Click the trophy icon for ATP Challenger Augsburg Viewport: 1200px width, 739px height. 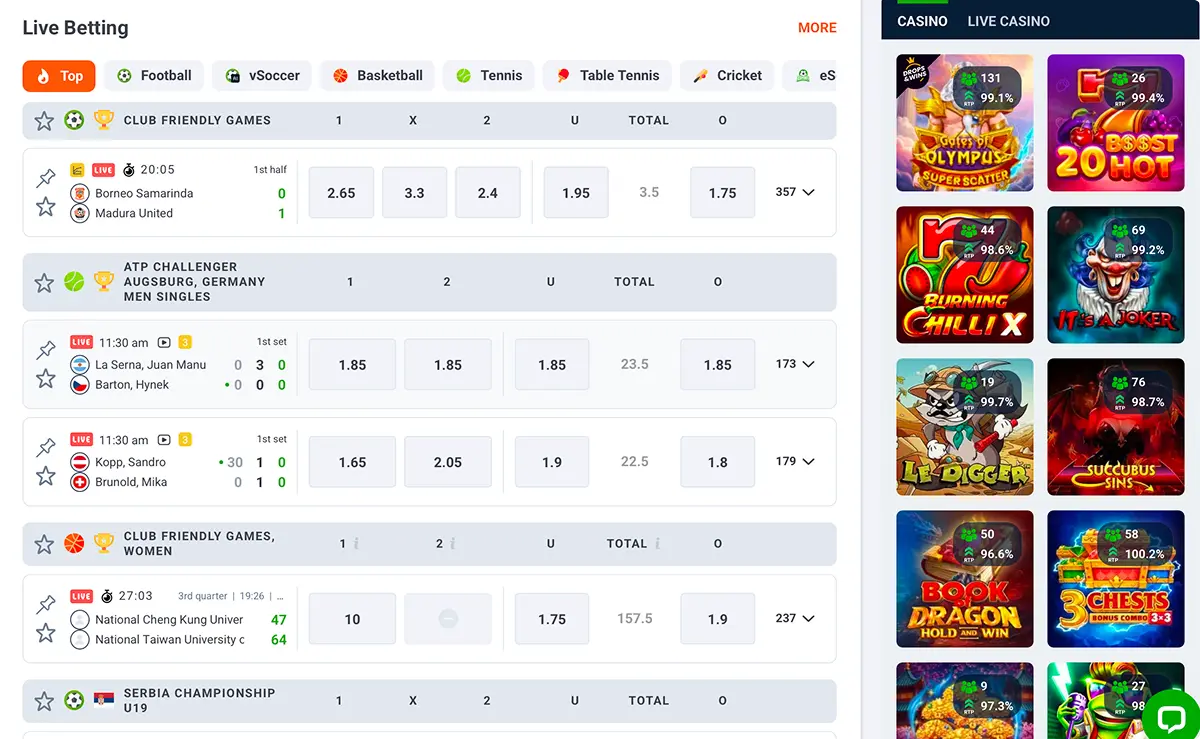(104, 282)
